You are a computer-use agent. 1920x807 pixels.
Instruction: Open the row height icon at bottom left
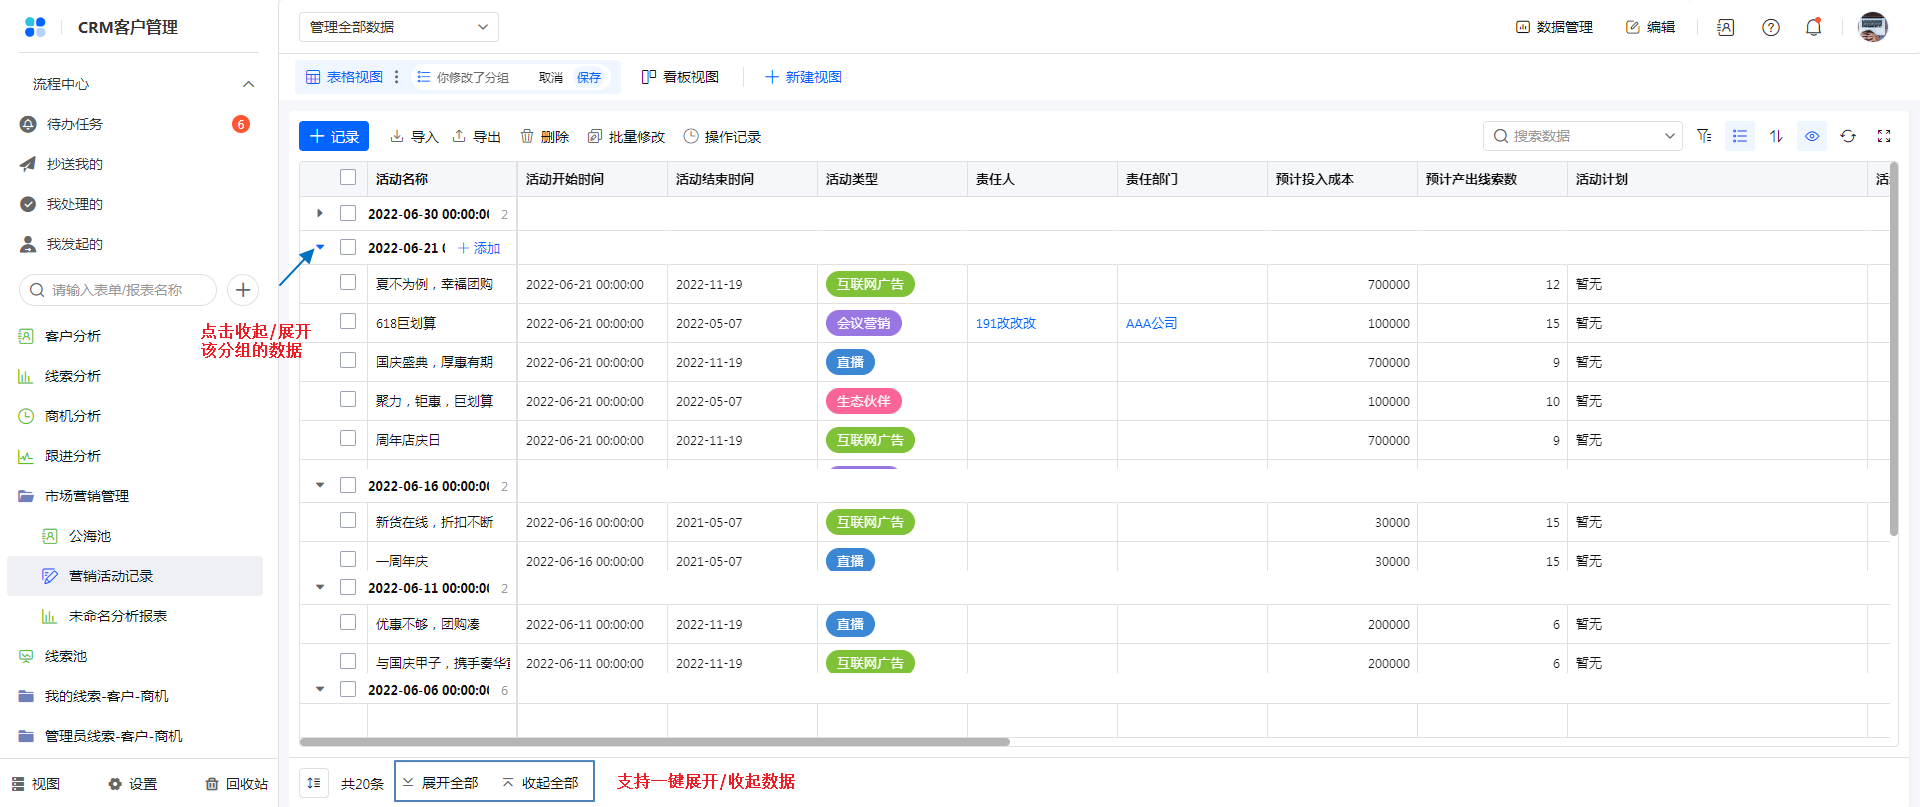pos(314,782)
